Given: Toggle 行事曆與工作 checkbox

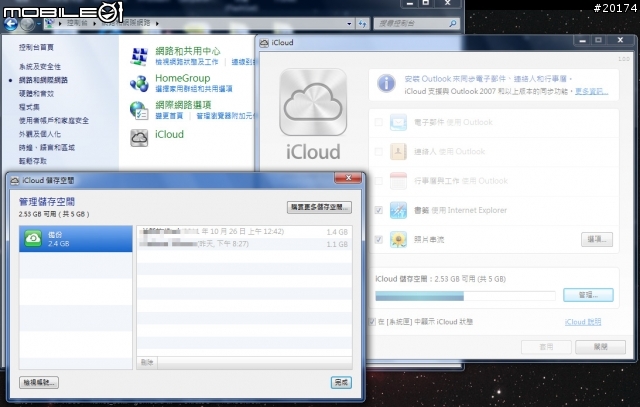Looking at the screenshot, I should (378, 181).
